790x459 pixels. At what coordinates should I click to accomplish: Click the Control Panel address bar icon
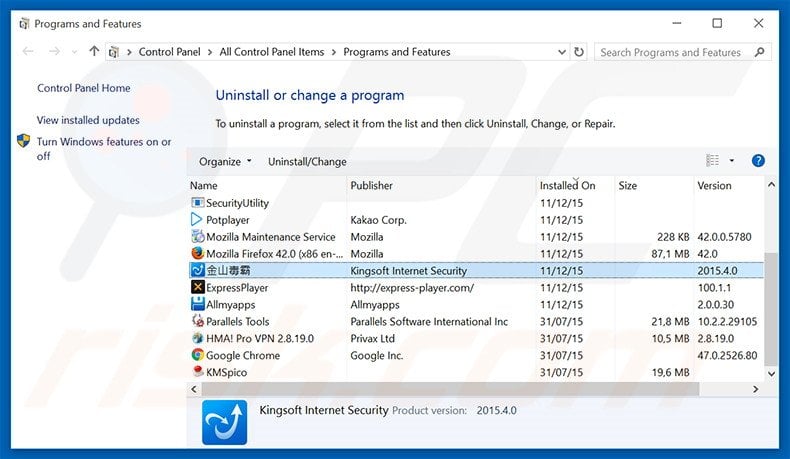114,52
